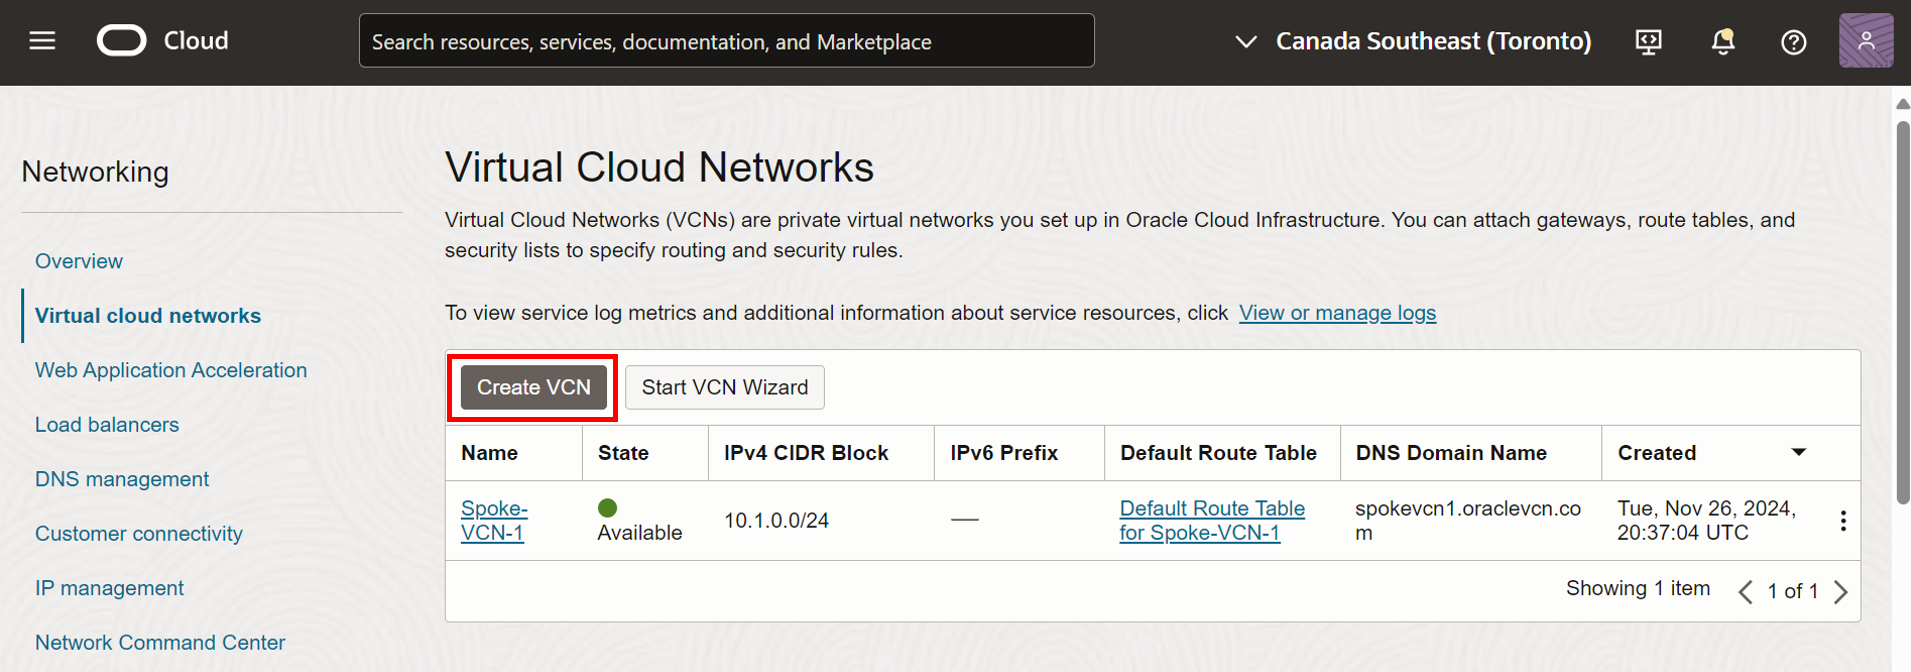This screenshot has width=1911, height=672.
Task: Click the search resources input field
Action: [726, 41]
